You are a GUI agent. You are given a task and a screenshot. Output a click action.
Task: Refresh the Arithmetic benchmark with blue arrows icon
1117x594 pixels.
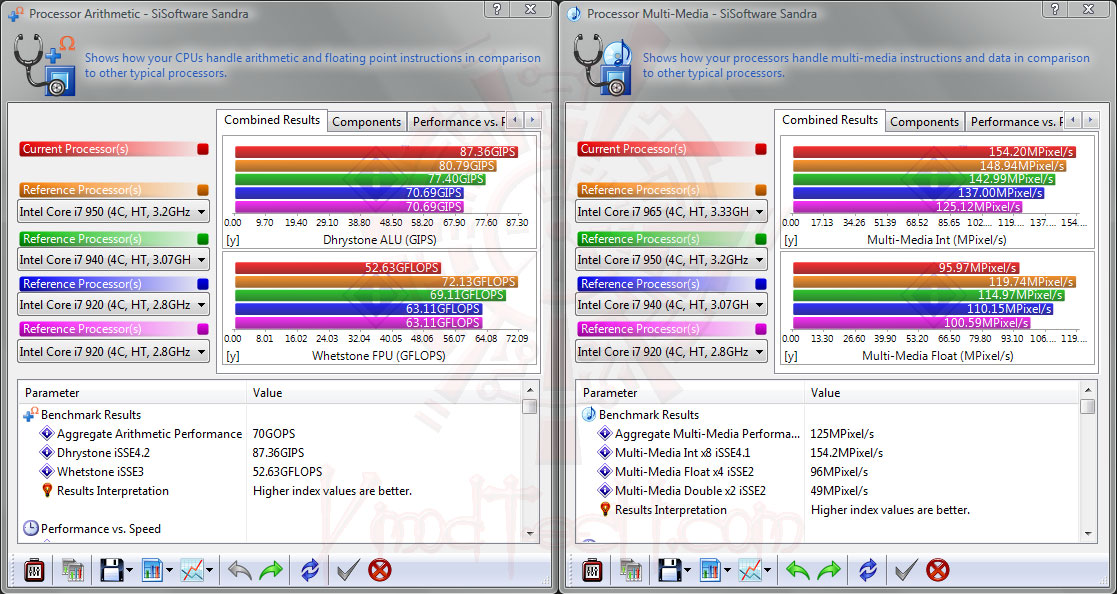coord(310,570)
